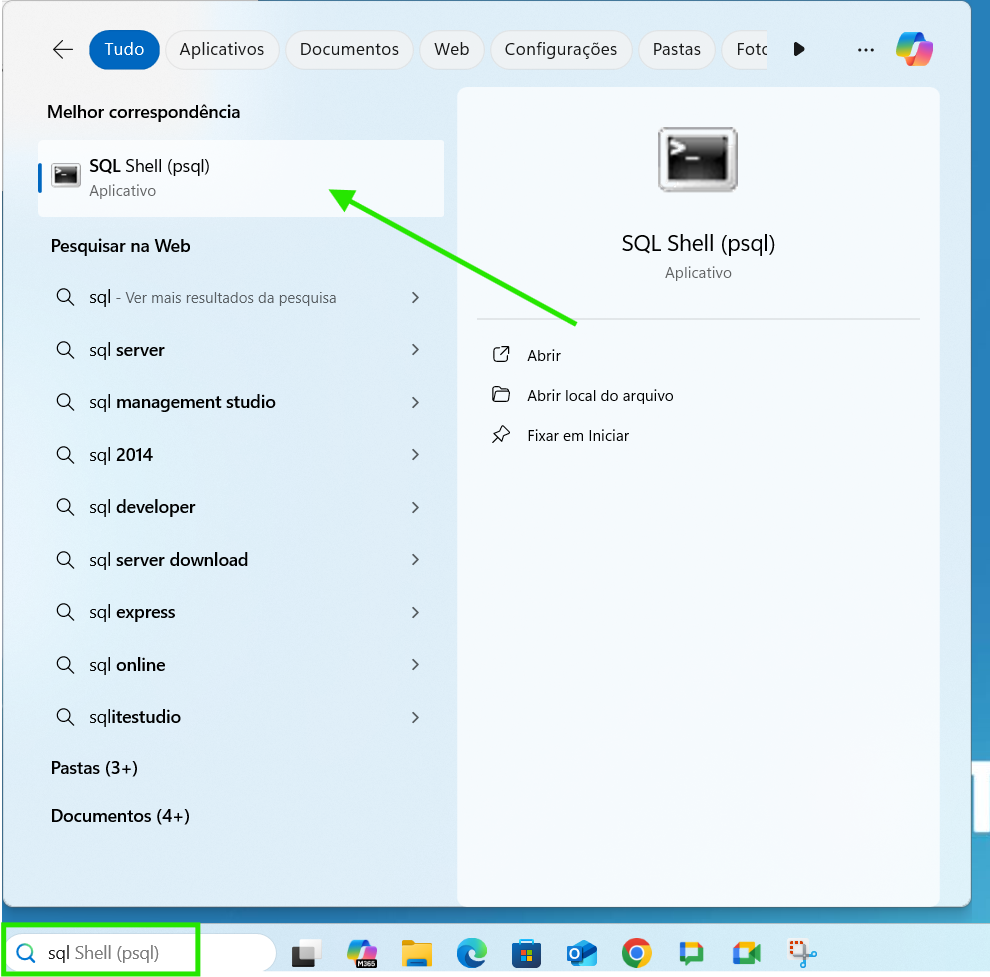
Task: Switch to the Aplicativos filter tab
Action: click(222, 49)
